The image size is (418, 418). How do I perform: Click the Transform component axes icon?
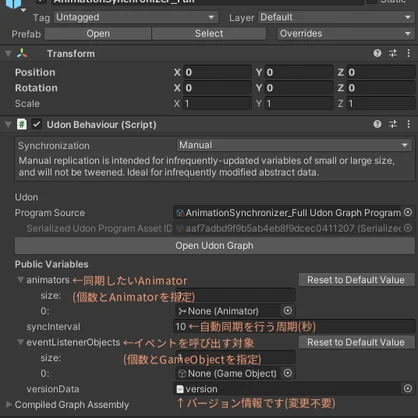coord(22,53)
